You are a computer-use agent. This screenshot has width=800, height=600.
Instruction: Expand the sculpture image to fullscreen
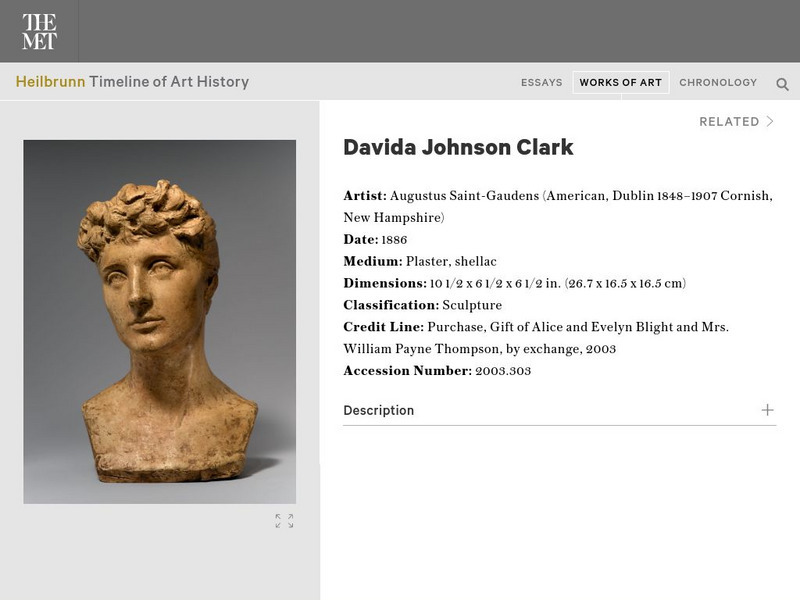284,521
